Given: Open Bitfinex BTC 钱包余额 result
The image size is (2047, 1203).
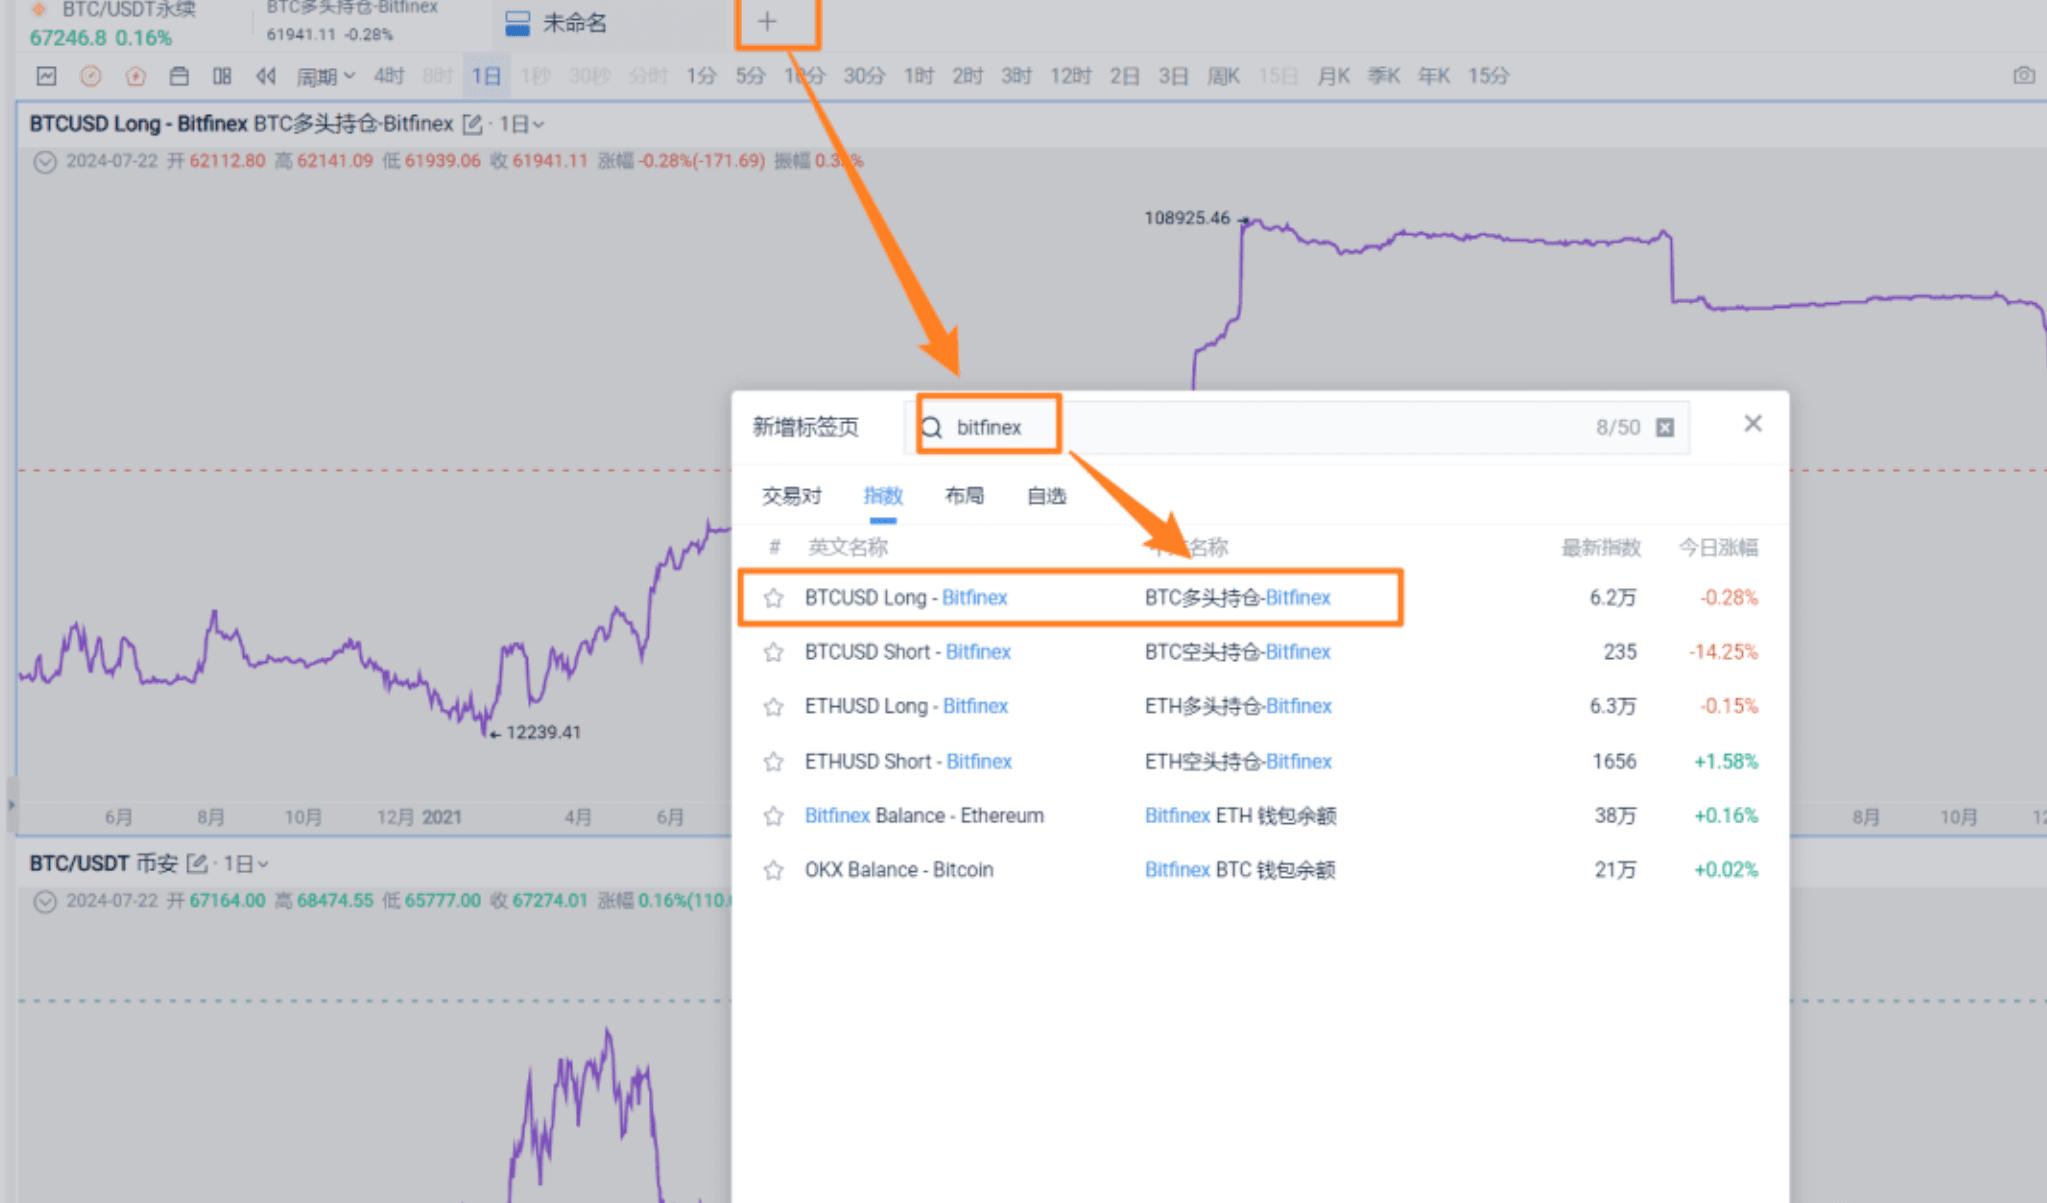Looking at the screenshot, I should tap(1241, 870).
